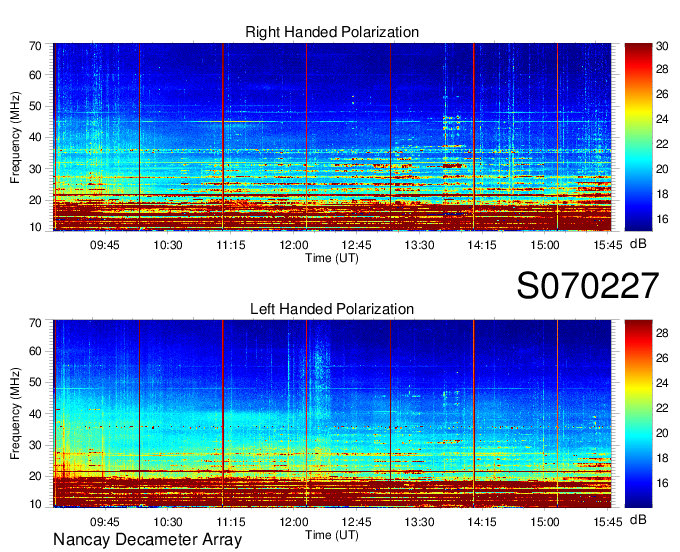Click '10' on Left Handed frequency axis
The height and width of the screenshot is (552, 680).
point(36,504)
